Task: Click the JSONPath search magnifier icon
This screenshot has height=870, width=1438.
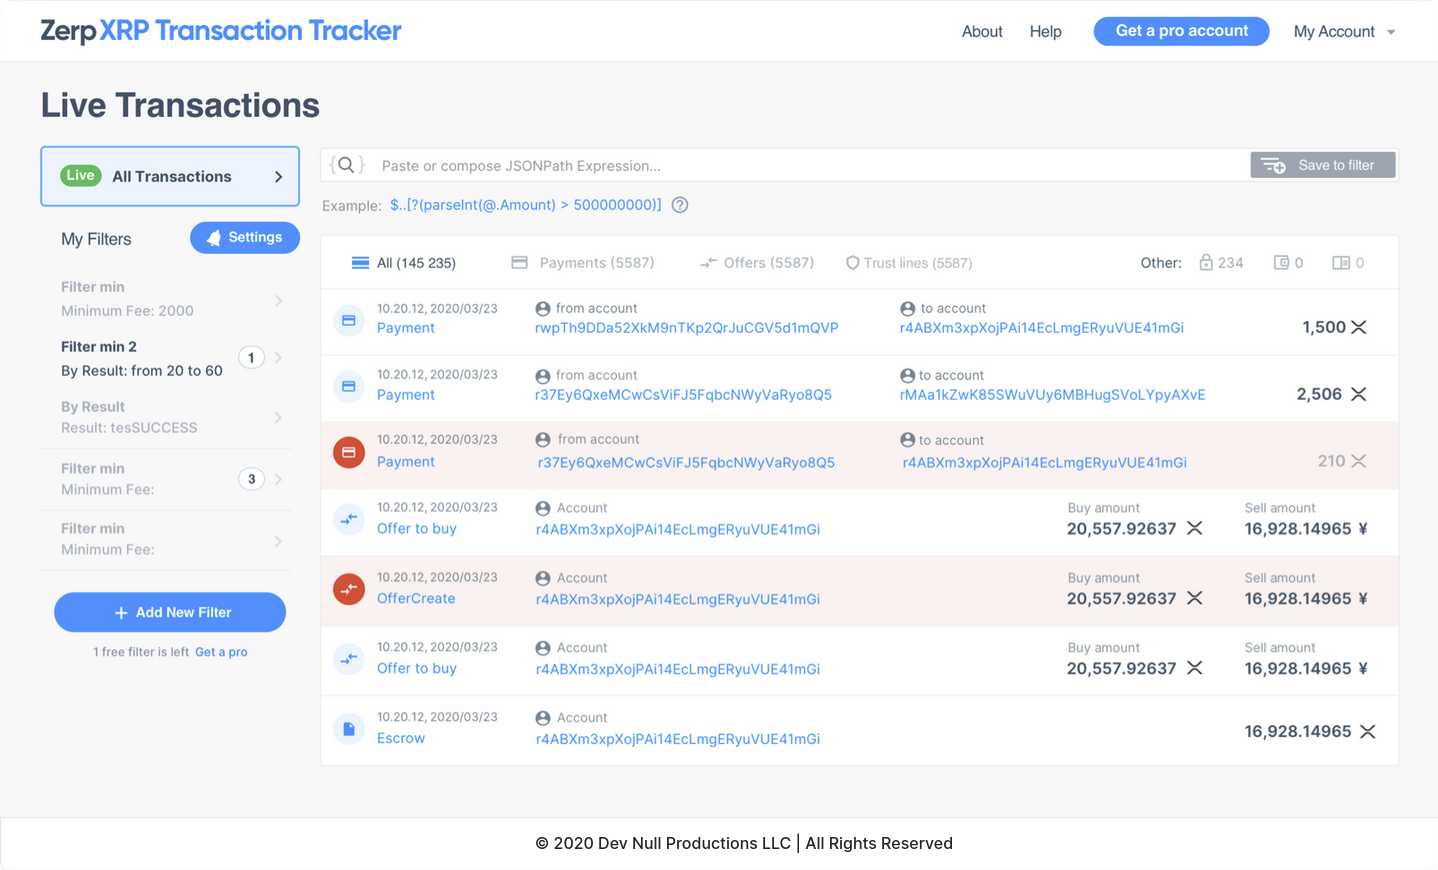Action: click(x=346, y=165)
